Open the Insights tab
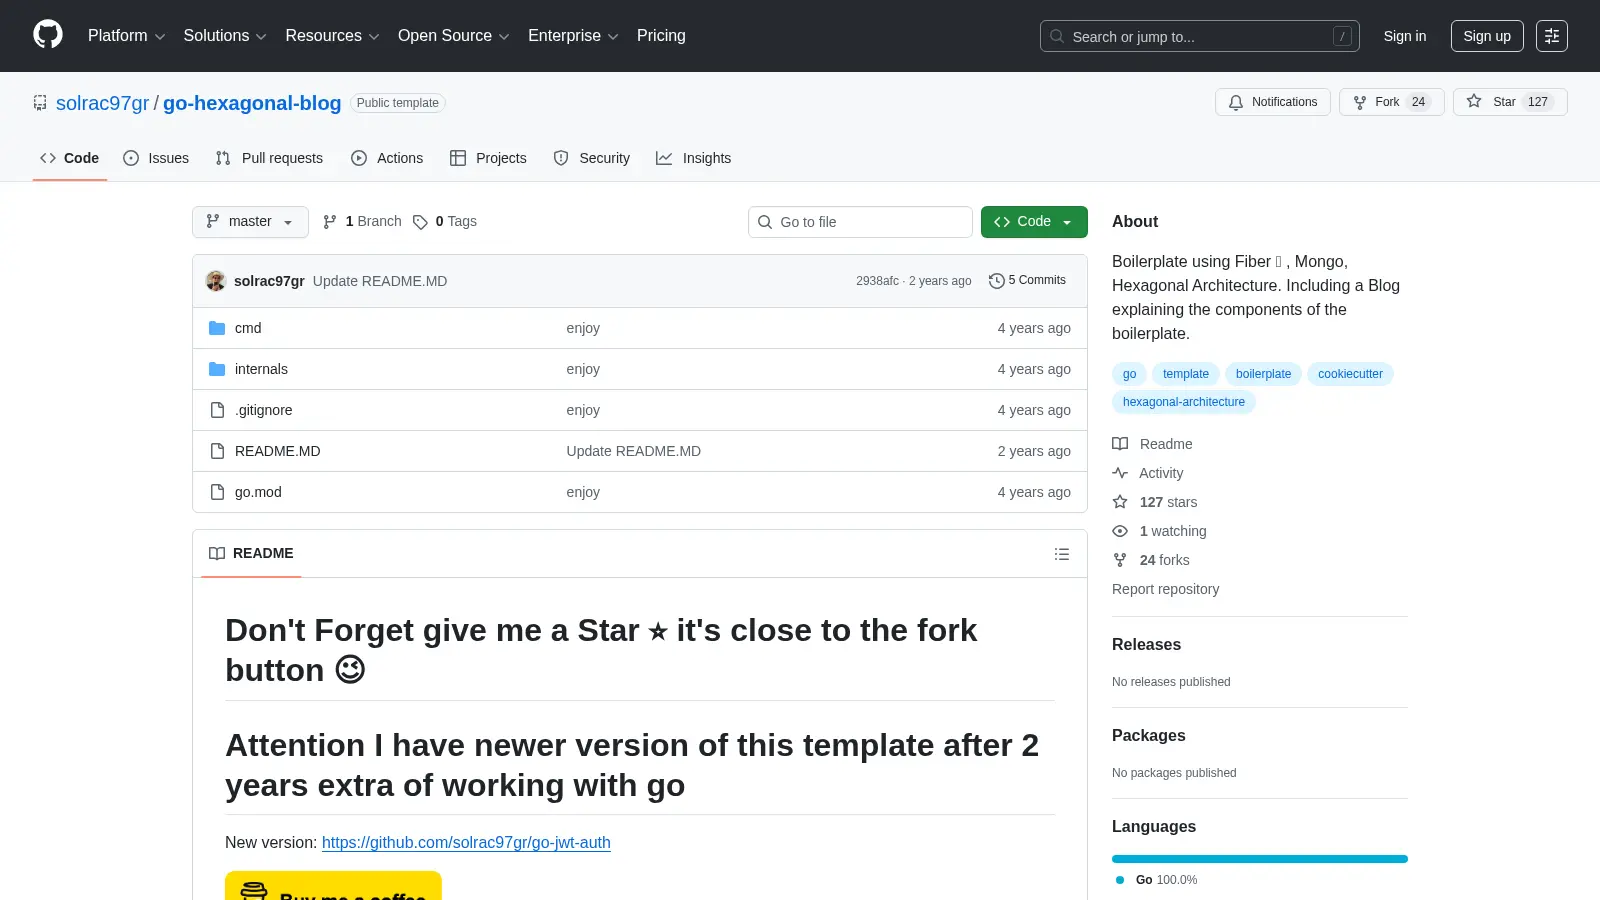This screenshot has width=1600, height=900. pyautogui.click(x=694, y=158)
